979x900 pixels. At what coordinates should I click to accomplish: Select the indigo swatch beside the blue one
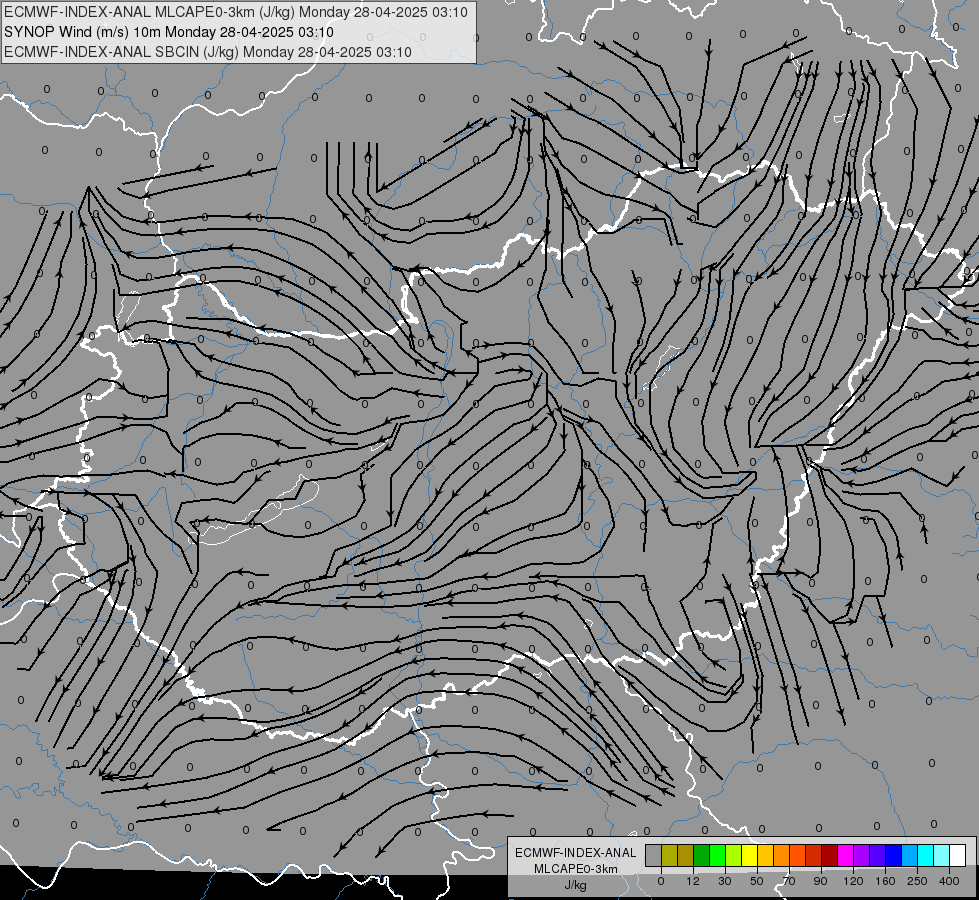tap(877, 855)
